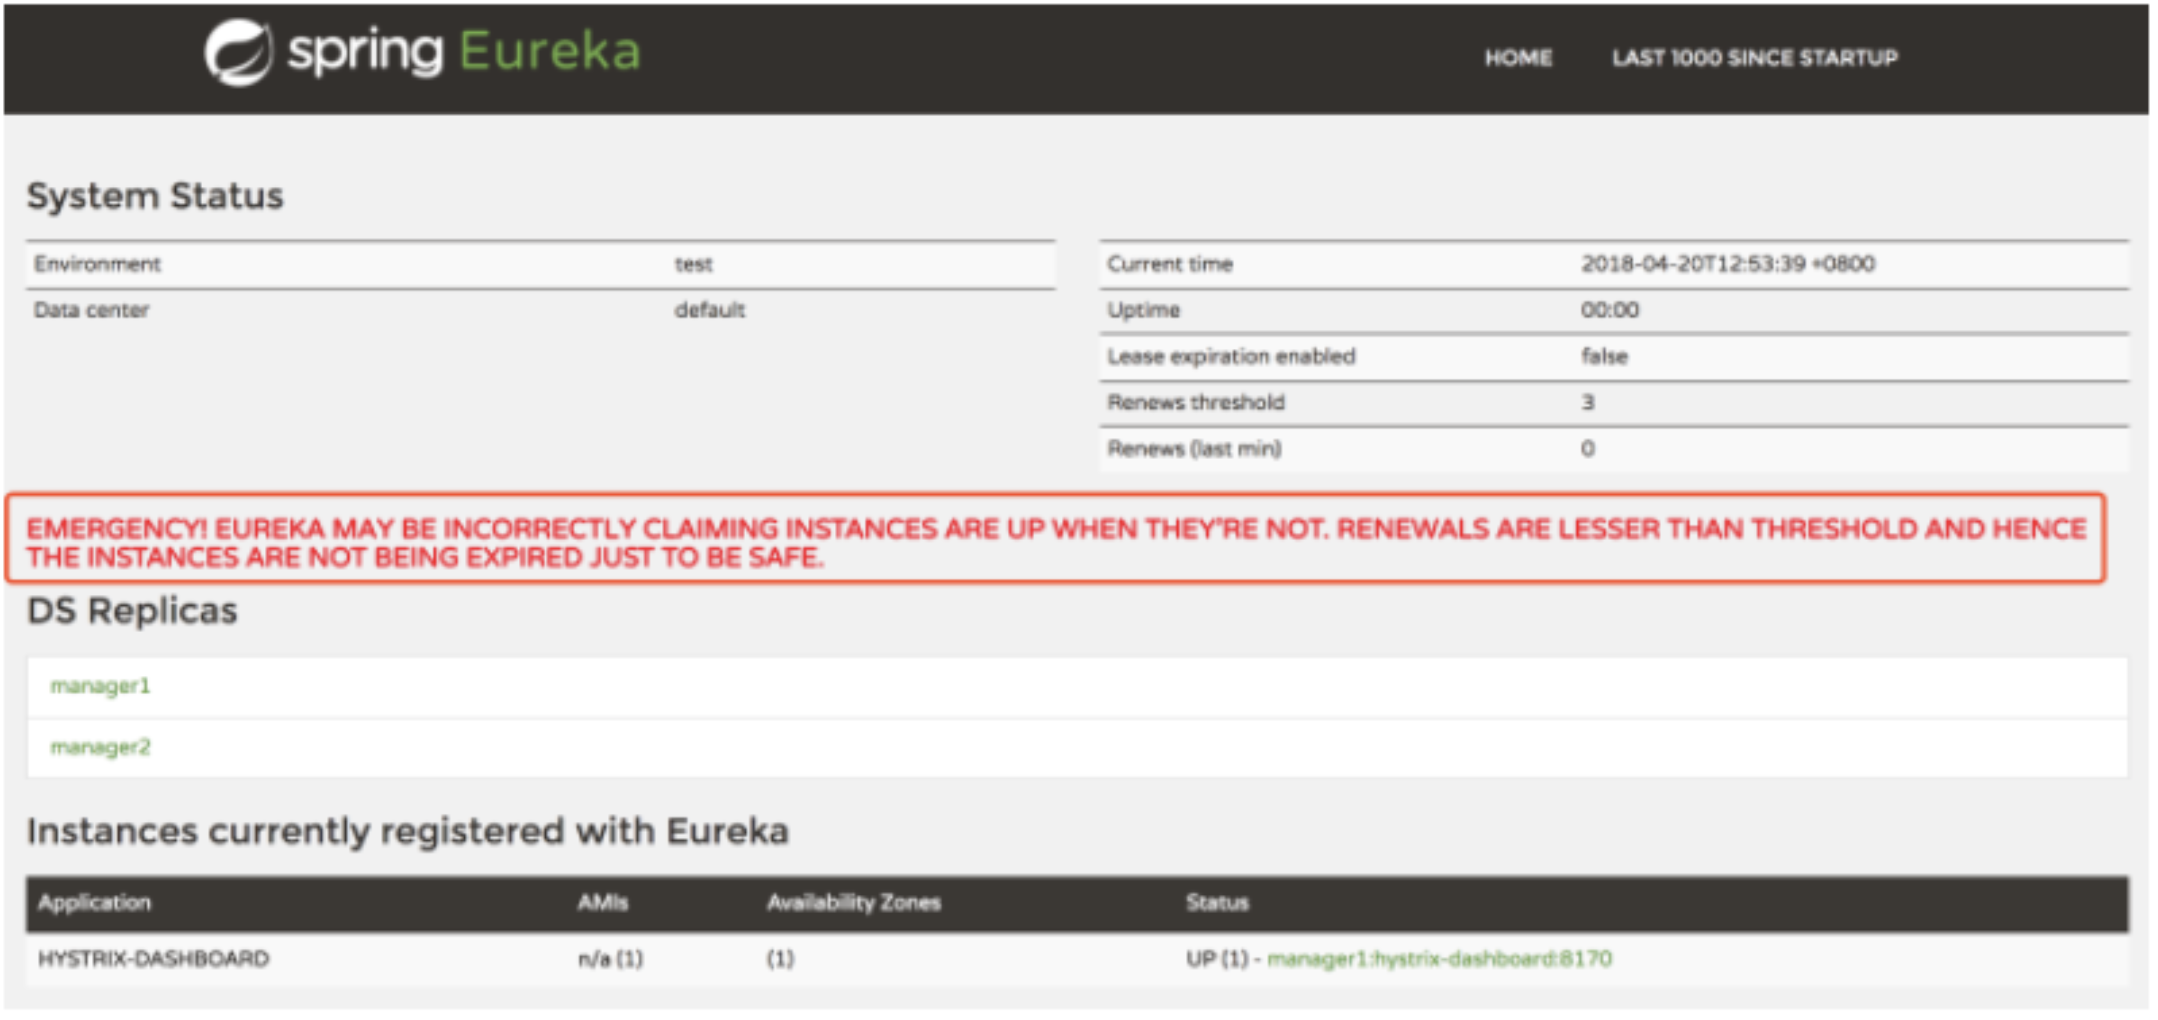2158x1020 pixels.
Task: Select 'Instances currently registered with Eureka' heading
Action: point(408,832)
